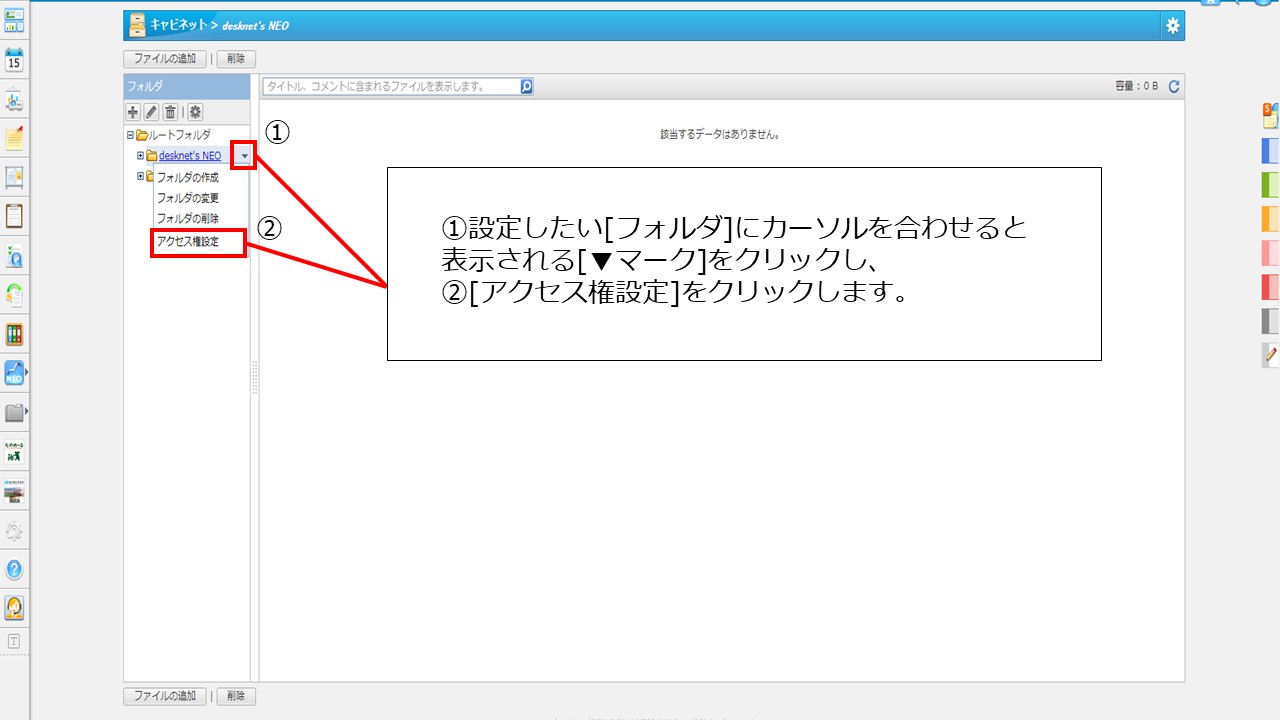
Task: Choose アクセス権設定 in the folder menu
Action: click(188, 241)
